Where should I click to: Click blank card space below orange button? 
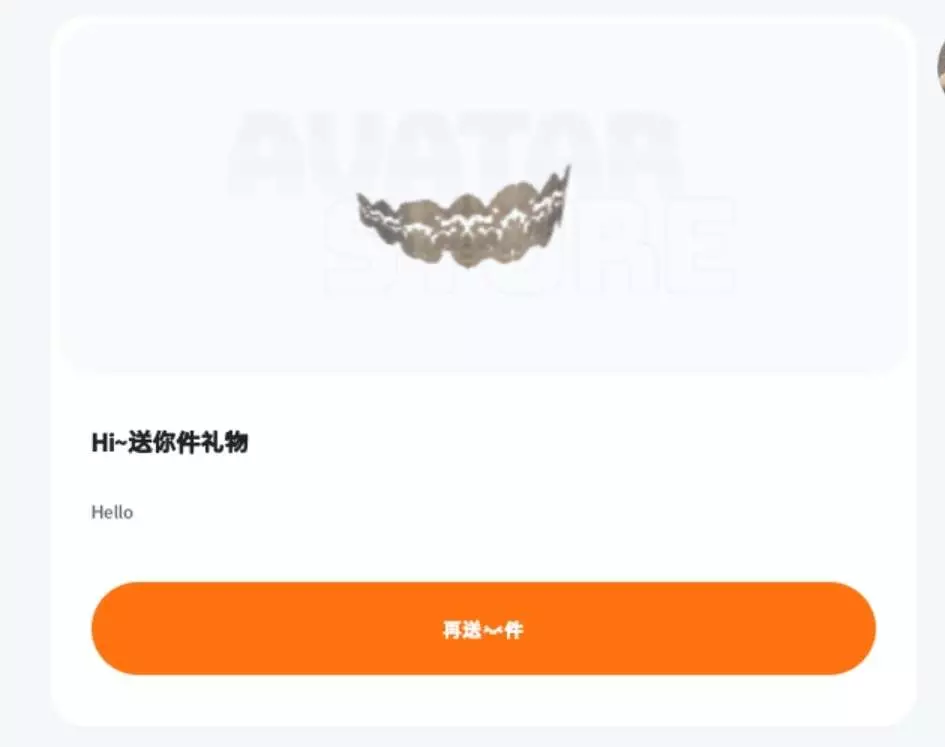coord(483,699)
